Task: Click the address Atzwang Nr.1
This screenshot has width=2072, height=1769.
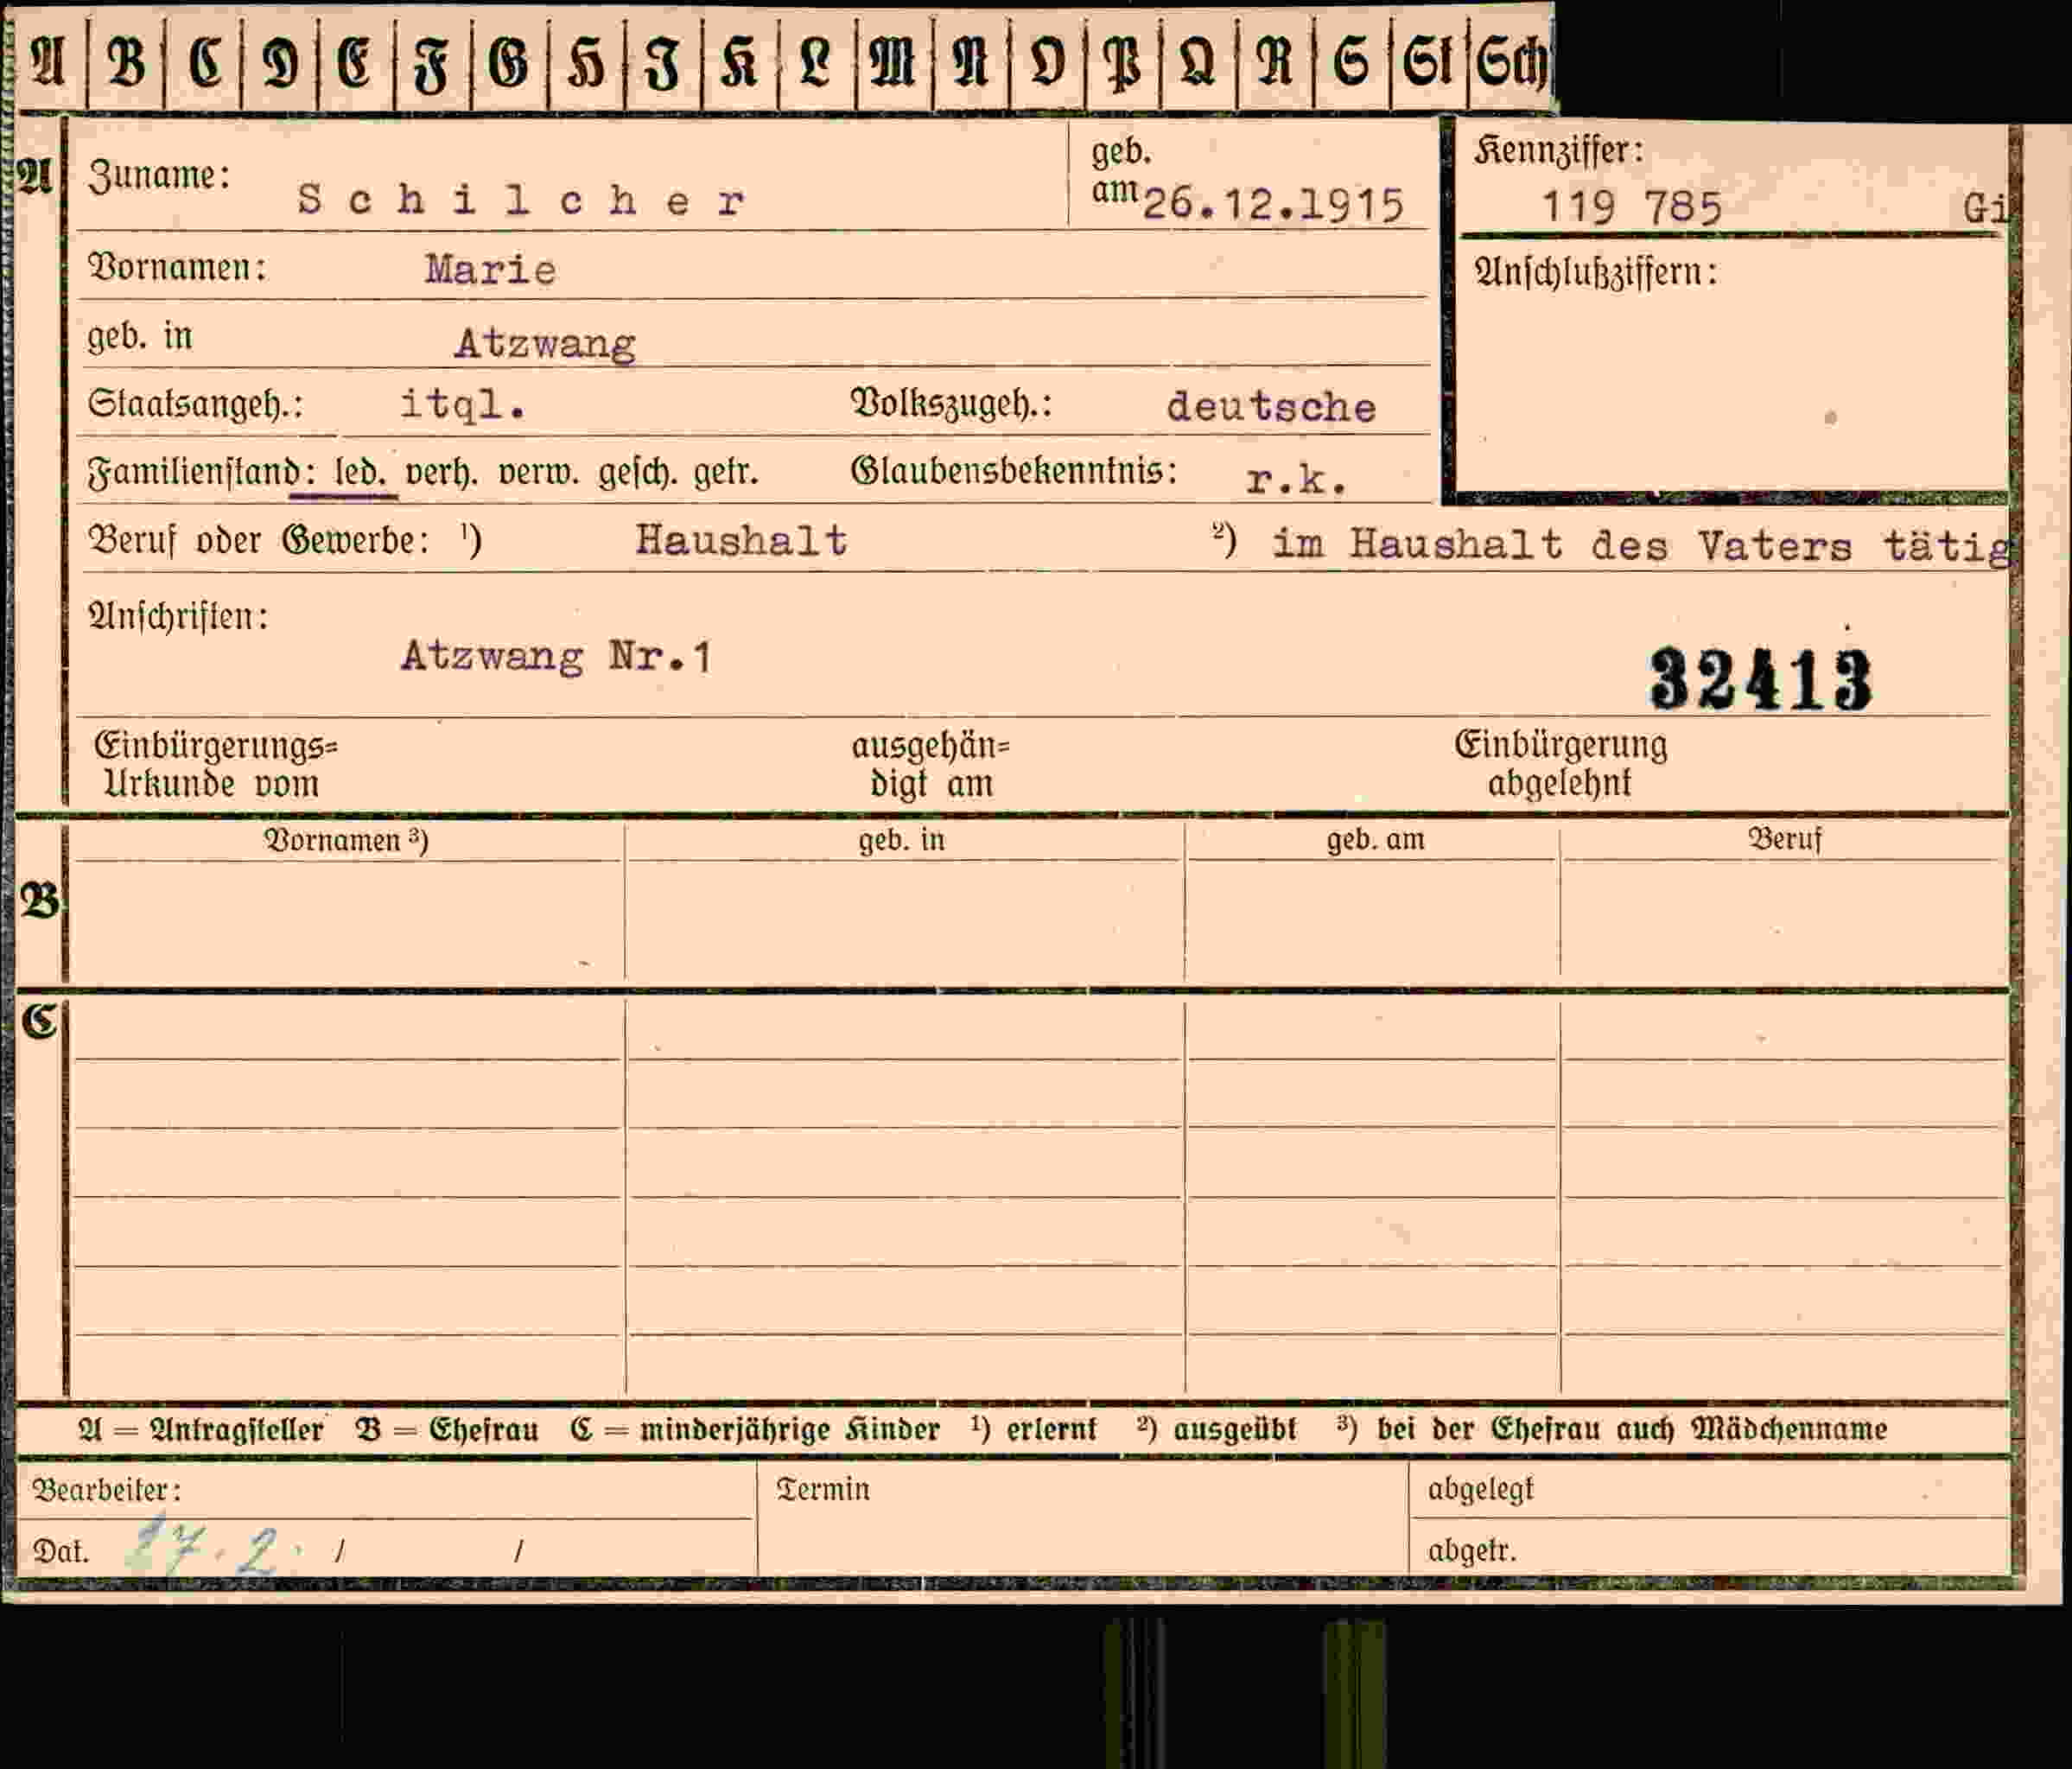Action: (x=556, y=657)
